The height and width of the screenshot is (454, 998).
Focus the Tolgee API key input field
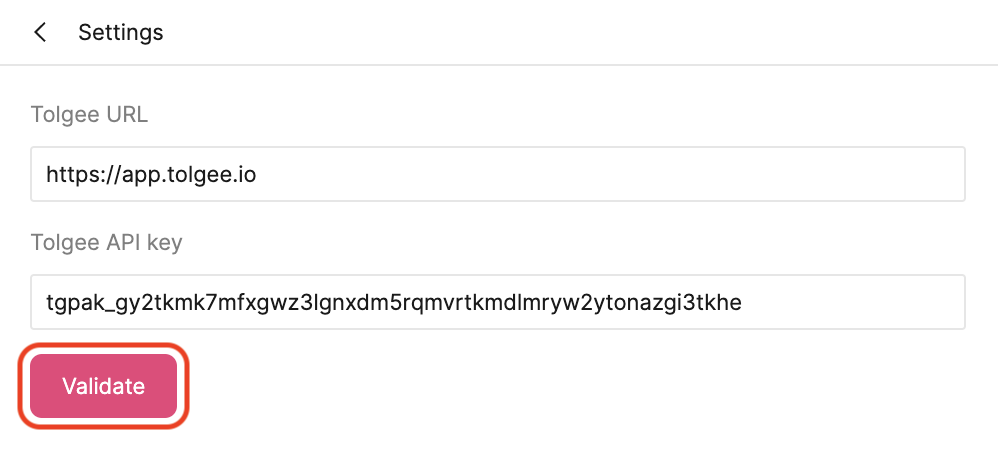(497, 302)
